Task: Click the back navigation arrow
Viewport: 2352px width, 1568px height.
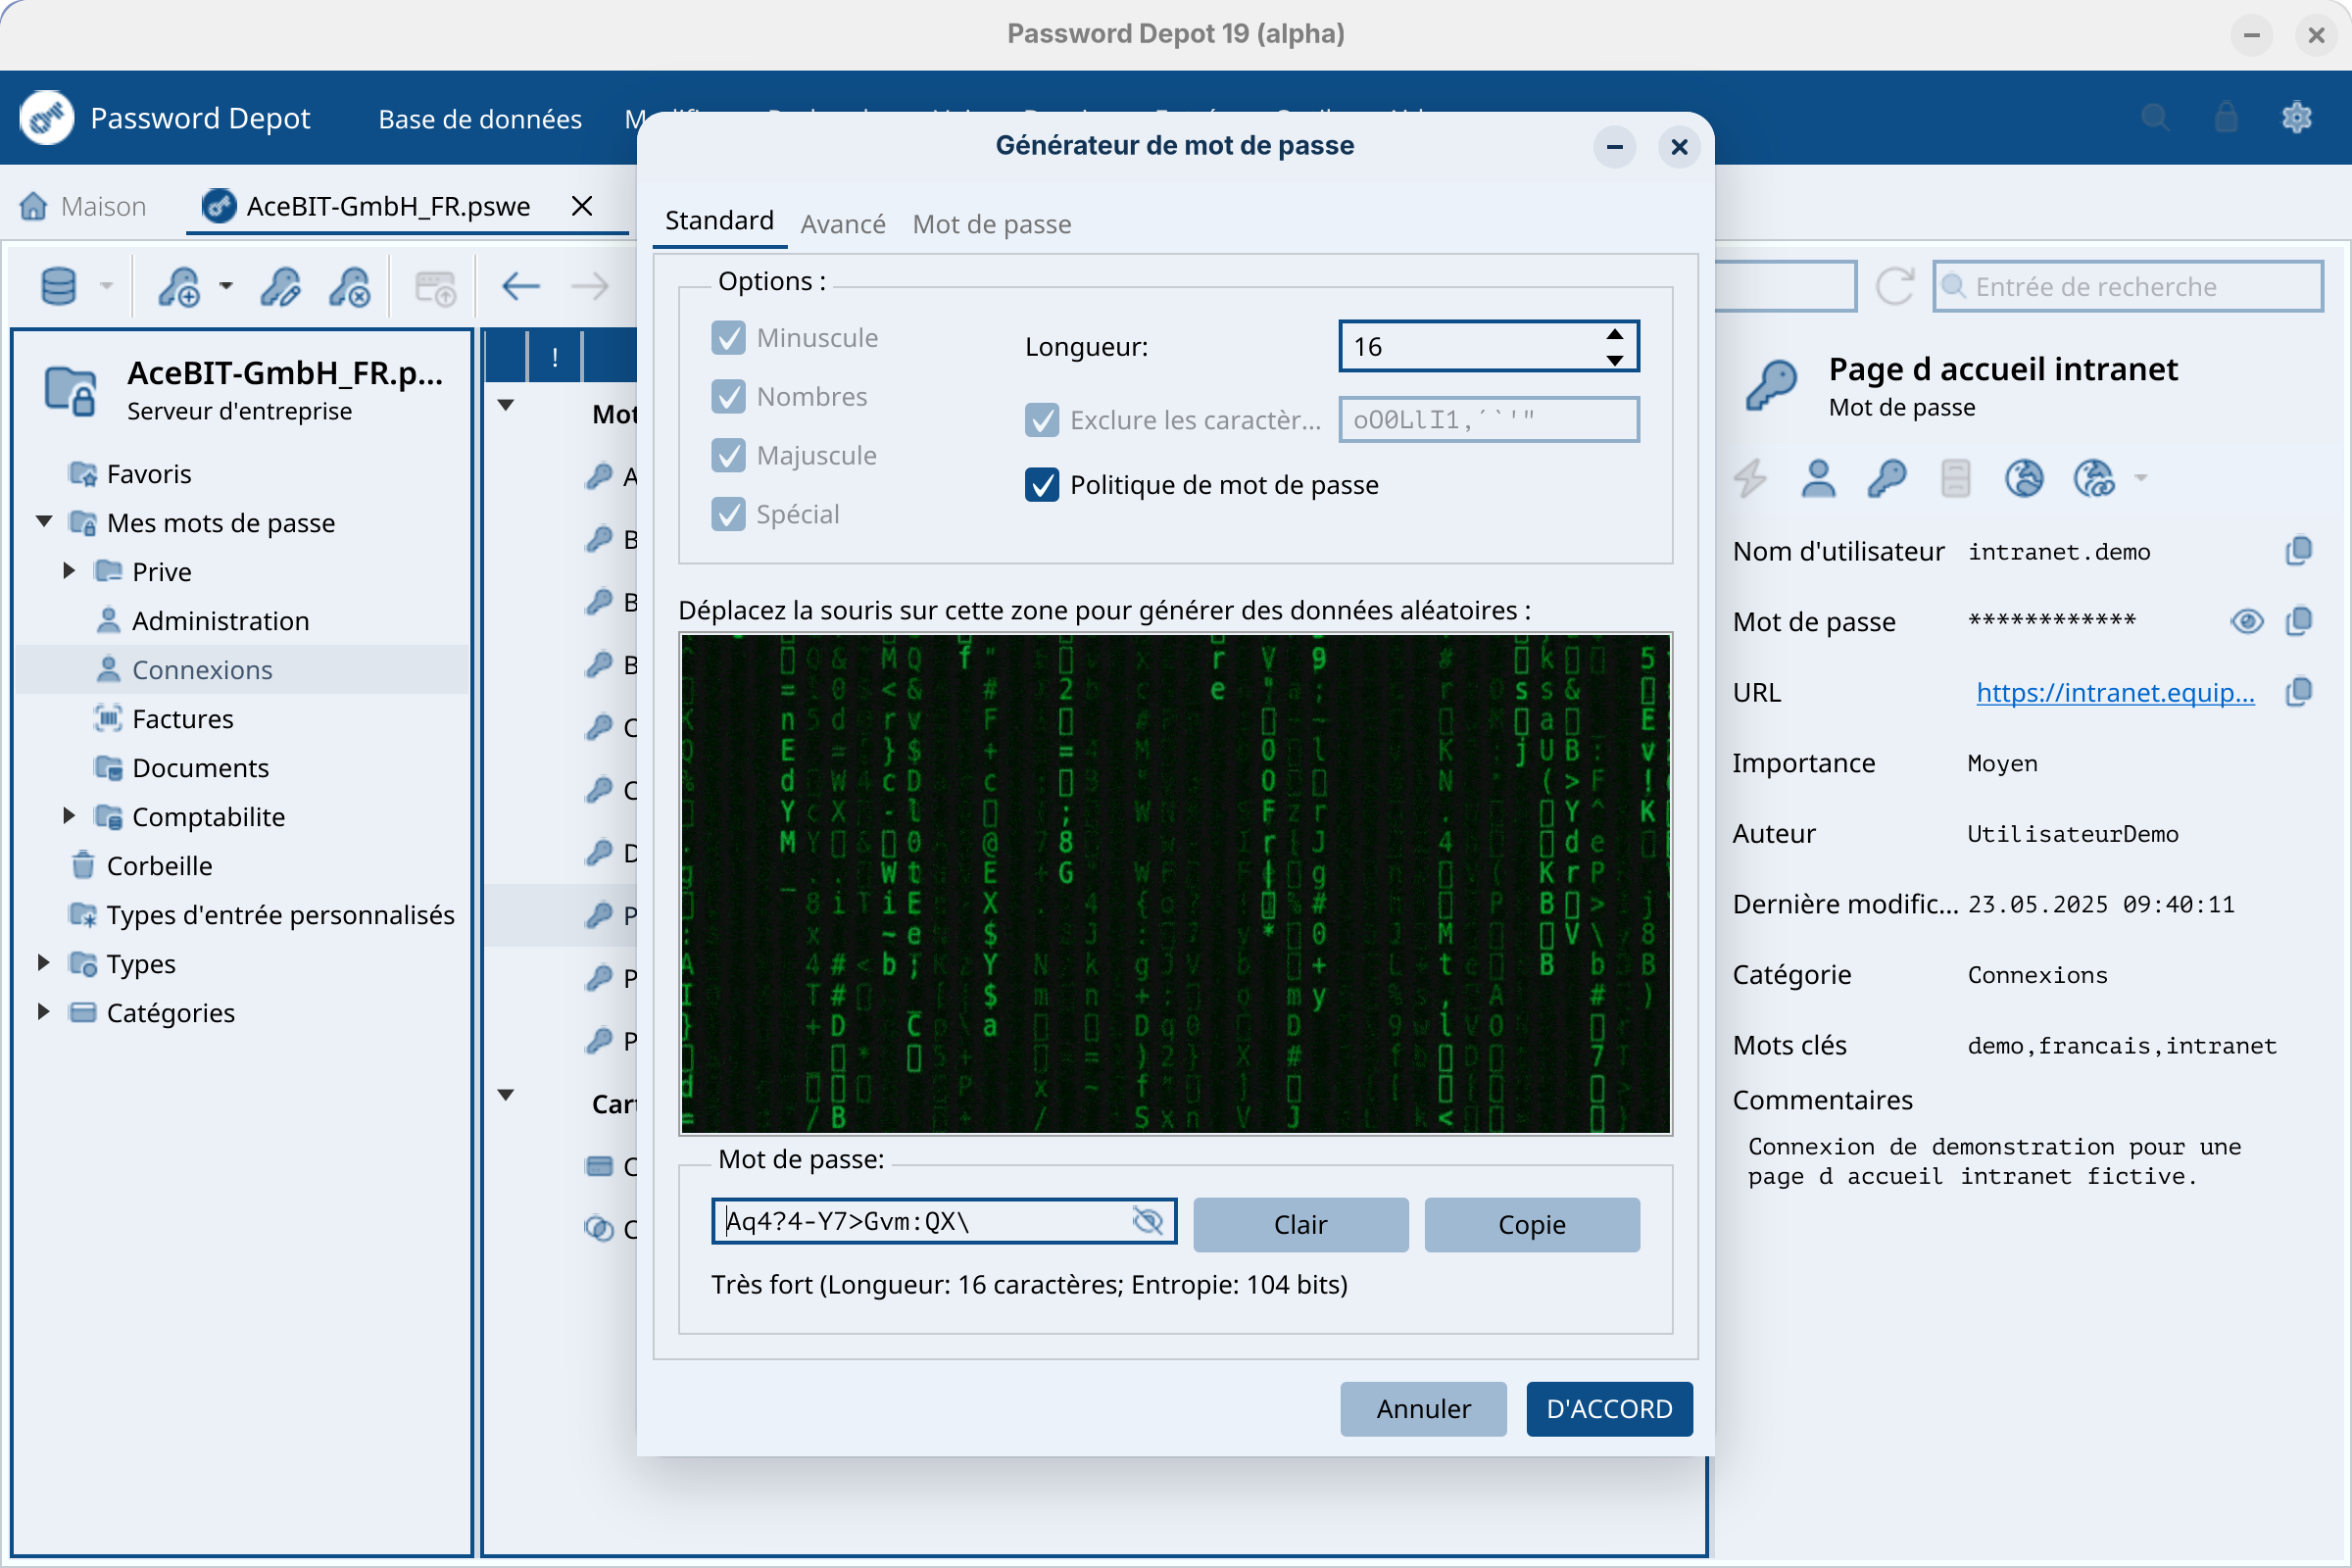Action: [x=521, y=287]
